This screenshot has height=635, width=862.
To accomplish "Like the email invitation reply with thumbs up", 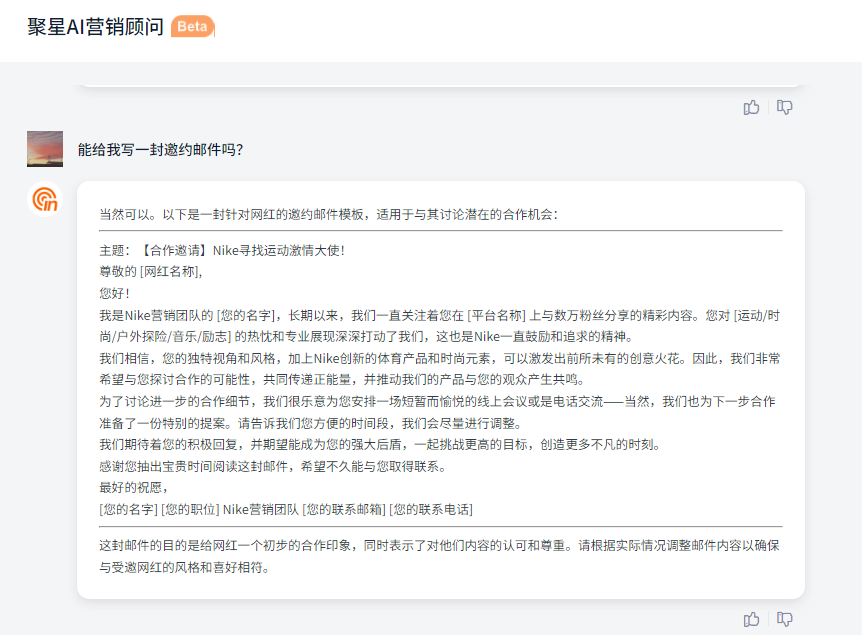I will 751,620.
